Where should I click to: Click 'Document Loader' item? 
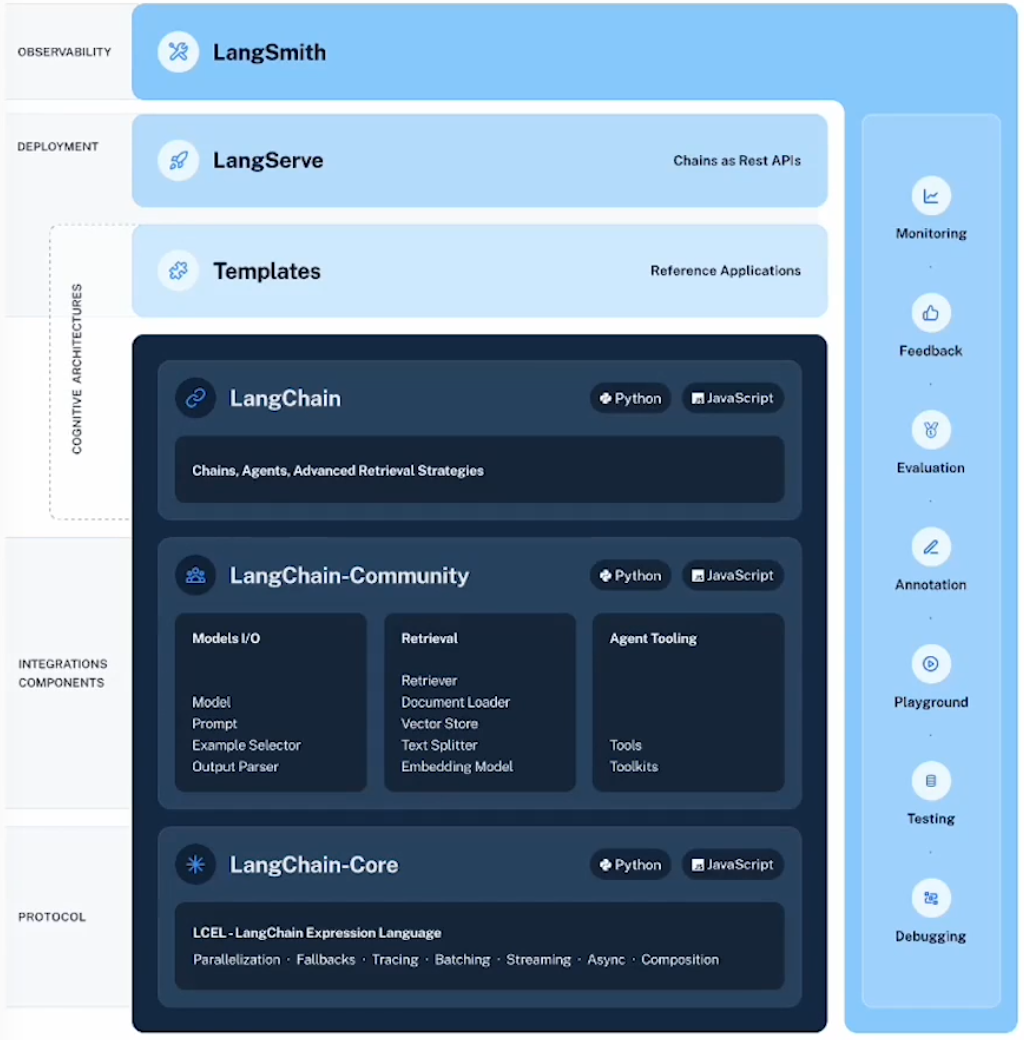click(456, 702)
